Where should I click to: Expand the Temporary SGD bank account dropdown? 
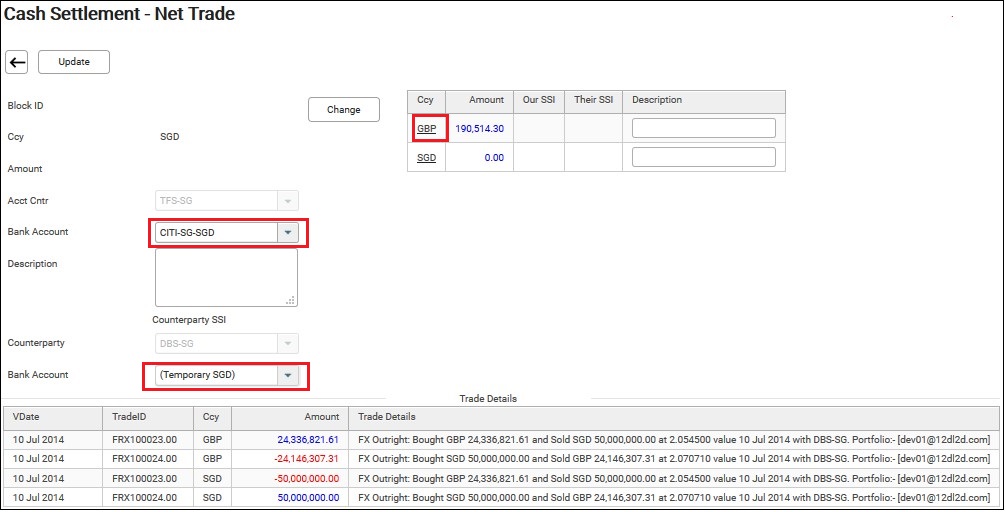tap(288, 376)
